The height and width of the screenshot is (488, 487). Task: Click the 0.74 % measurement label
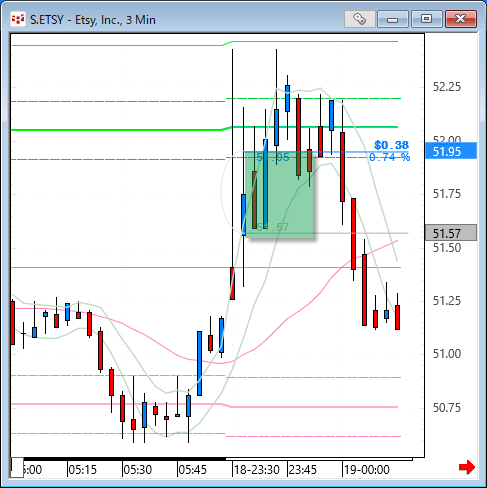click(390, 157)
